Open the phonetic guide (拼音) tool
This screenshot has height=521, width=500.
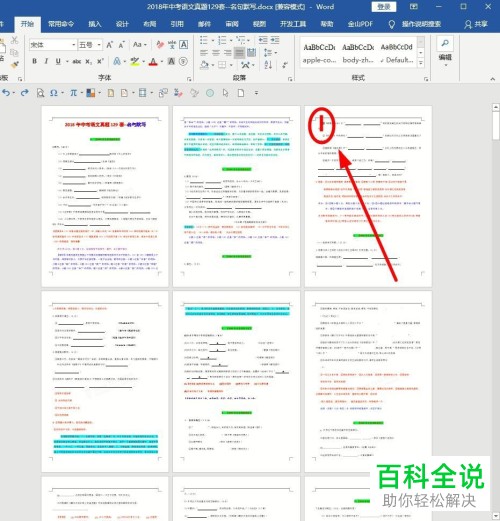click(x=172, y=45)
